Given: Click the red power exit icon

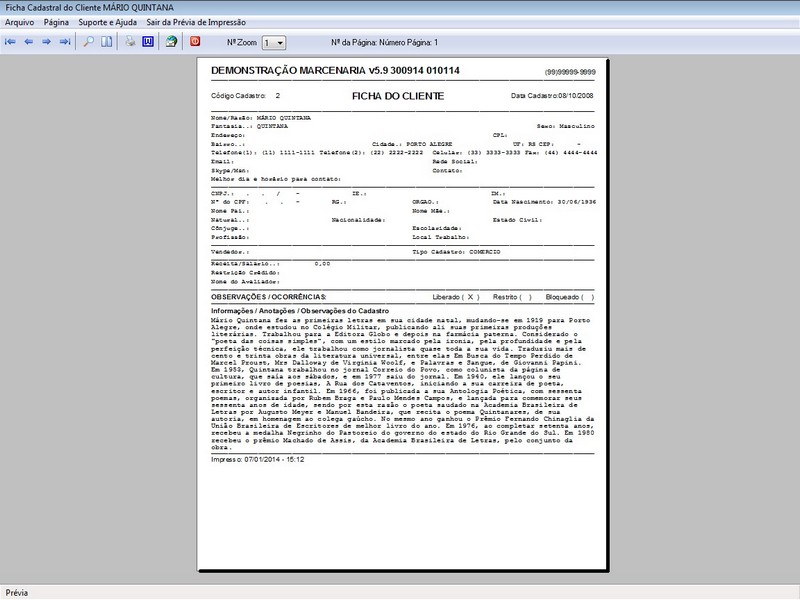Looking at the screenshot, I should coord(196,42).
